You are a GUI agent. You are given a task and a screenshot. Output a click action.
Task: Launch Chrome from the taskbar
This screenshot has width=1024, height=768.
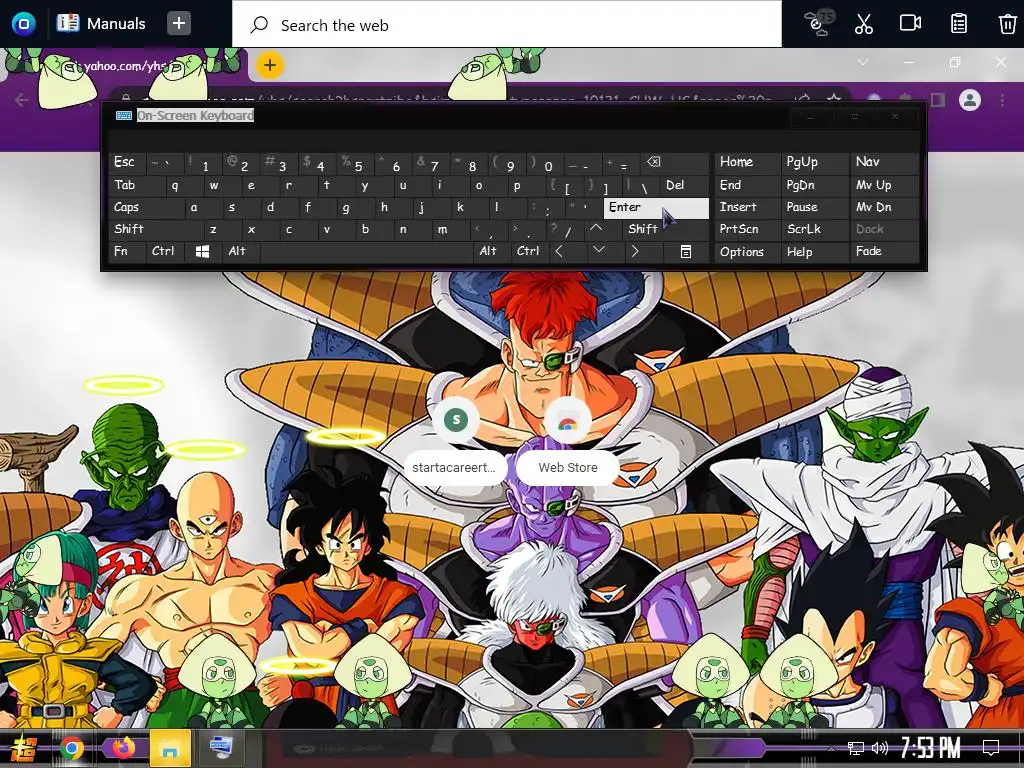point(72,748)
